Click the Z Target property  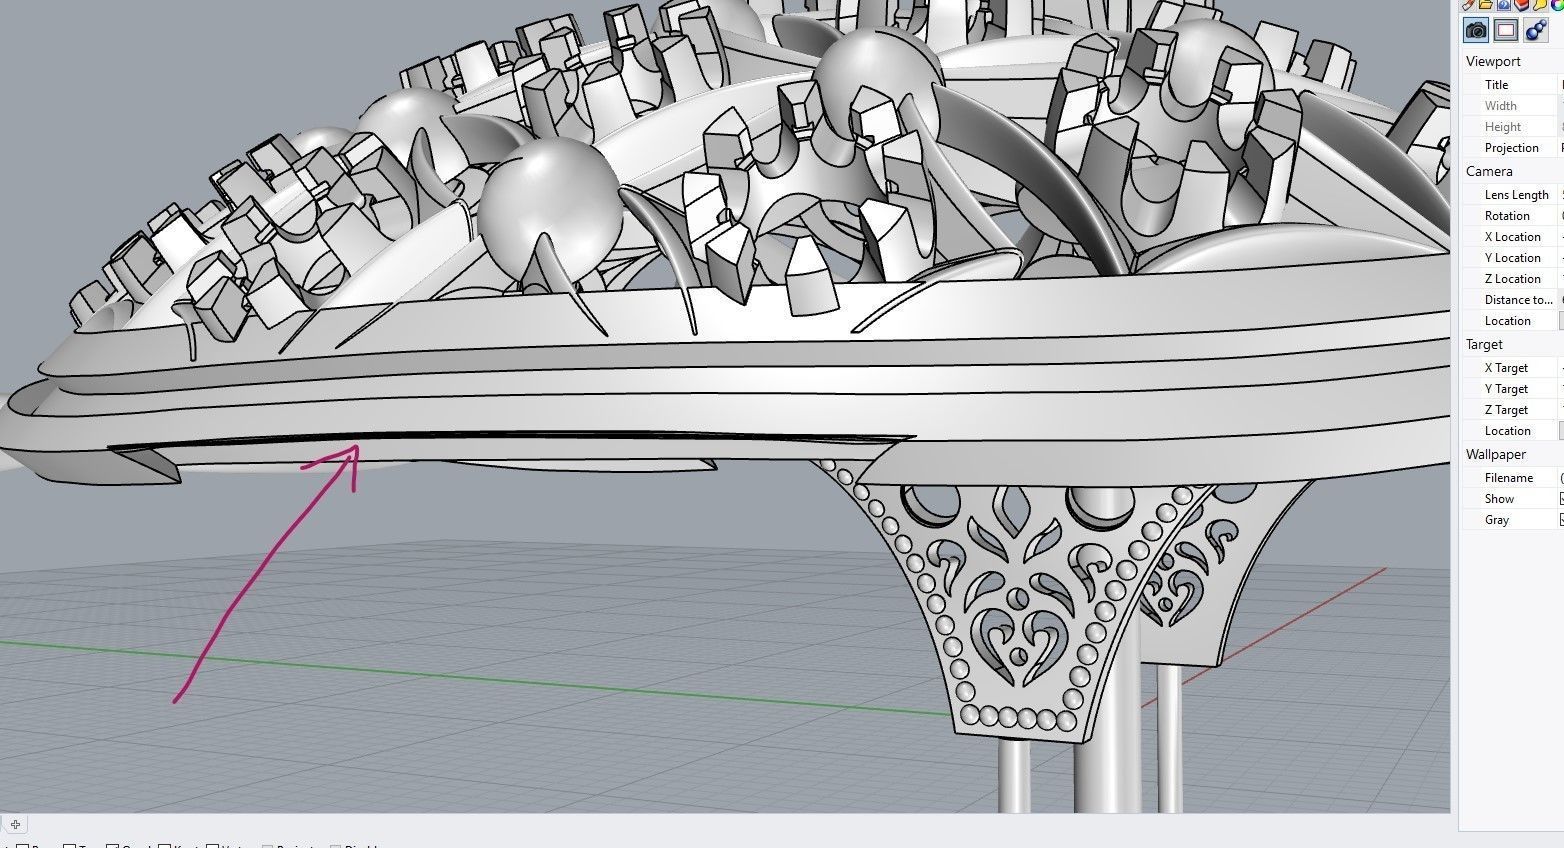click(1506, 410)
